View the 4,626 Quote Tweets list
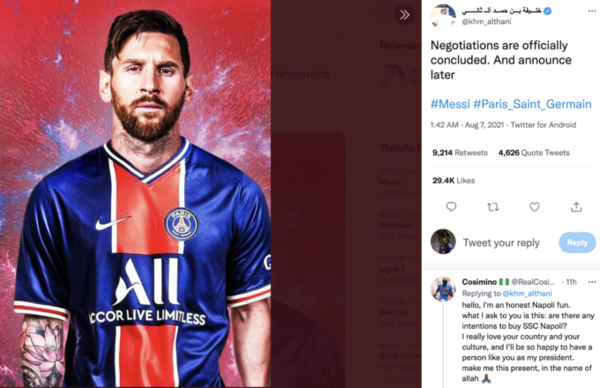This screenshot has height=388, width=600. pyautogui.click(x=534, y=153)
